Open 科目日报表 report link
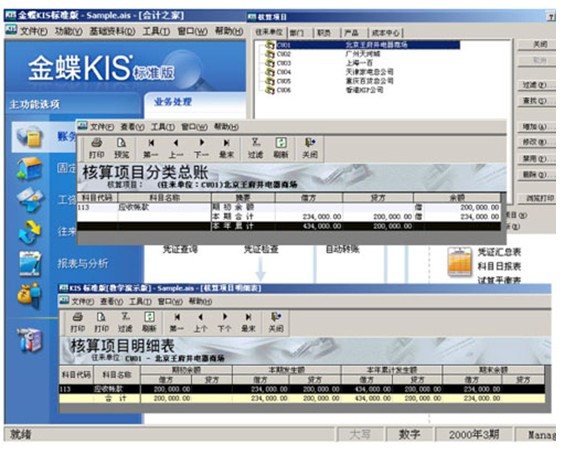 click(499, 266)
